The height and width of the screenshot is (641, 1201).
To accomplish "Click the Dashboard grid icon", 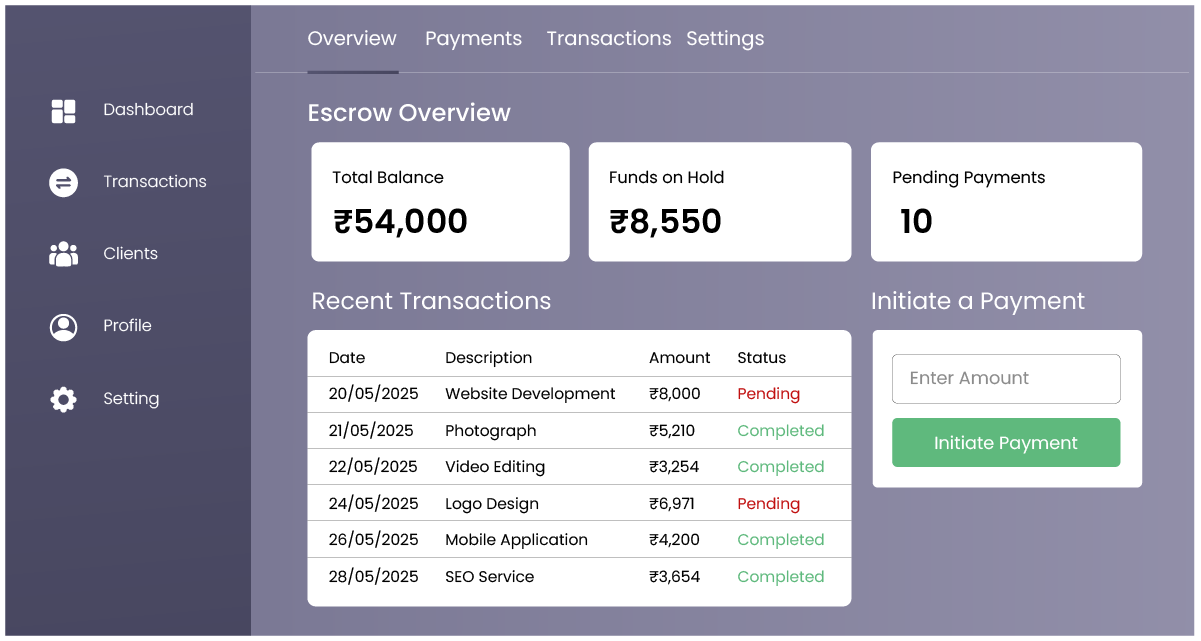I will (x=63, y=111).
